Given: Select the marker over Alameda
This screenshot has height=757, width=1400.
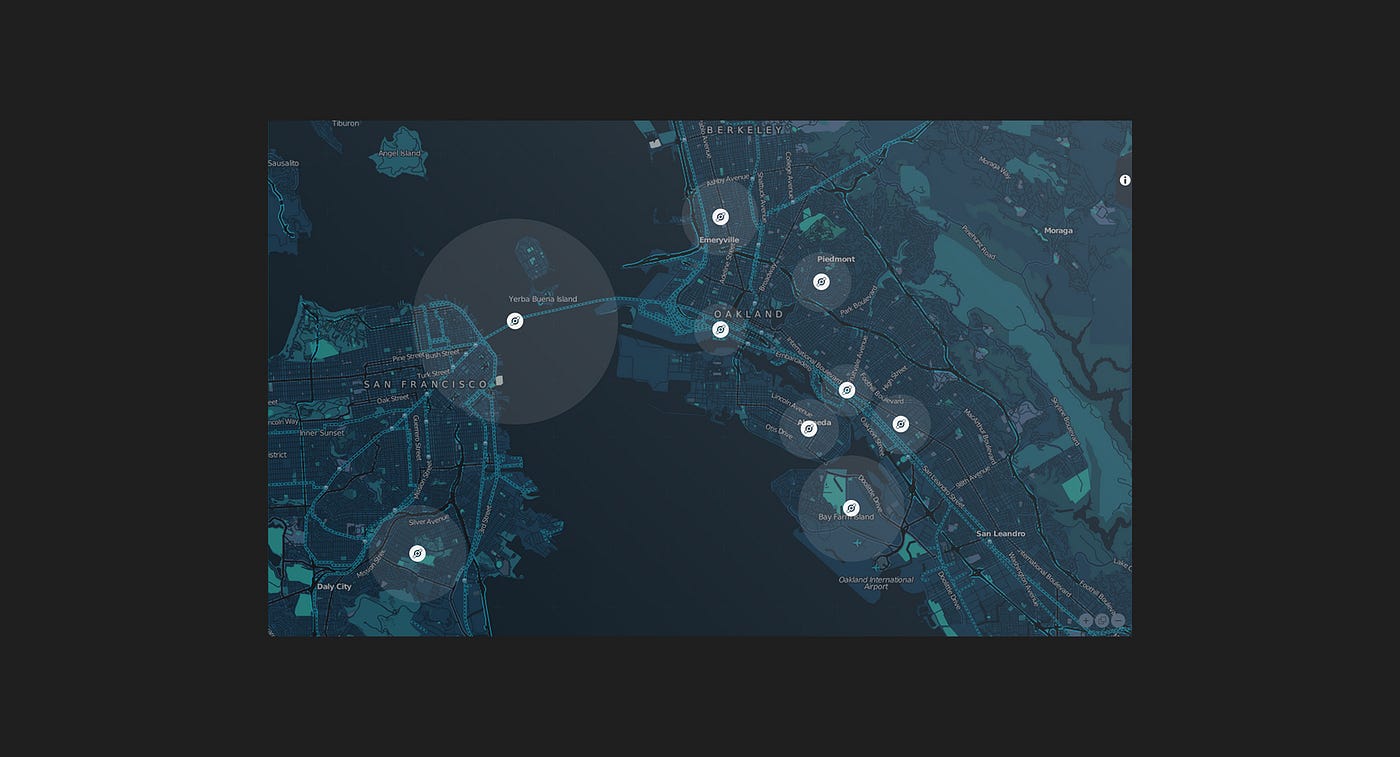Looking at the screenshot, I should pyautogui.click(x=809, y=429).
